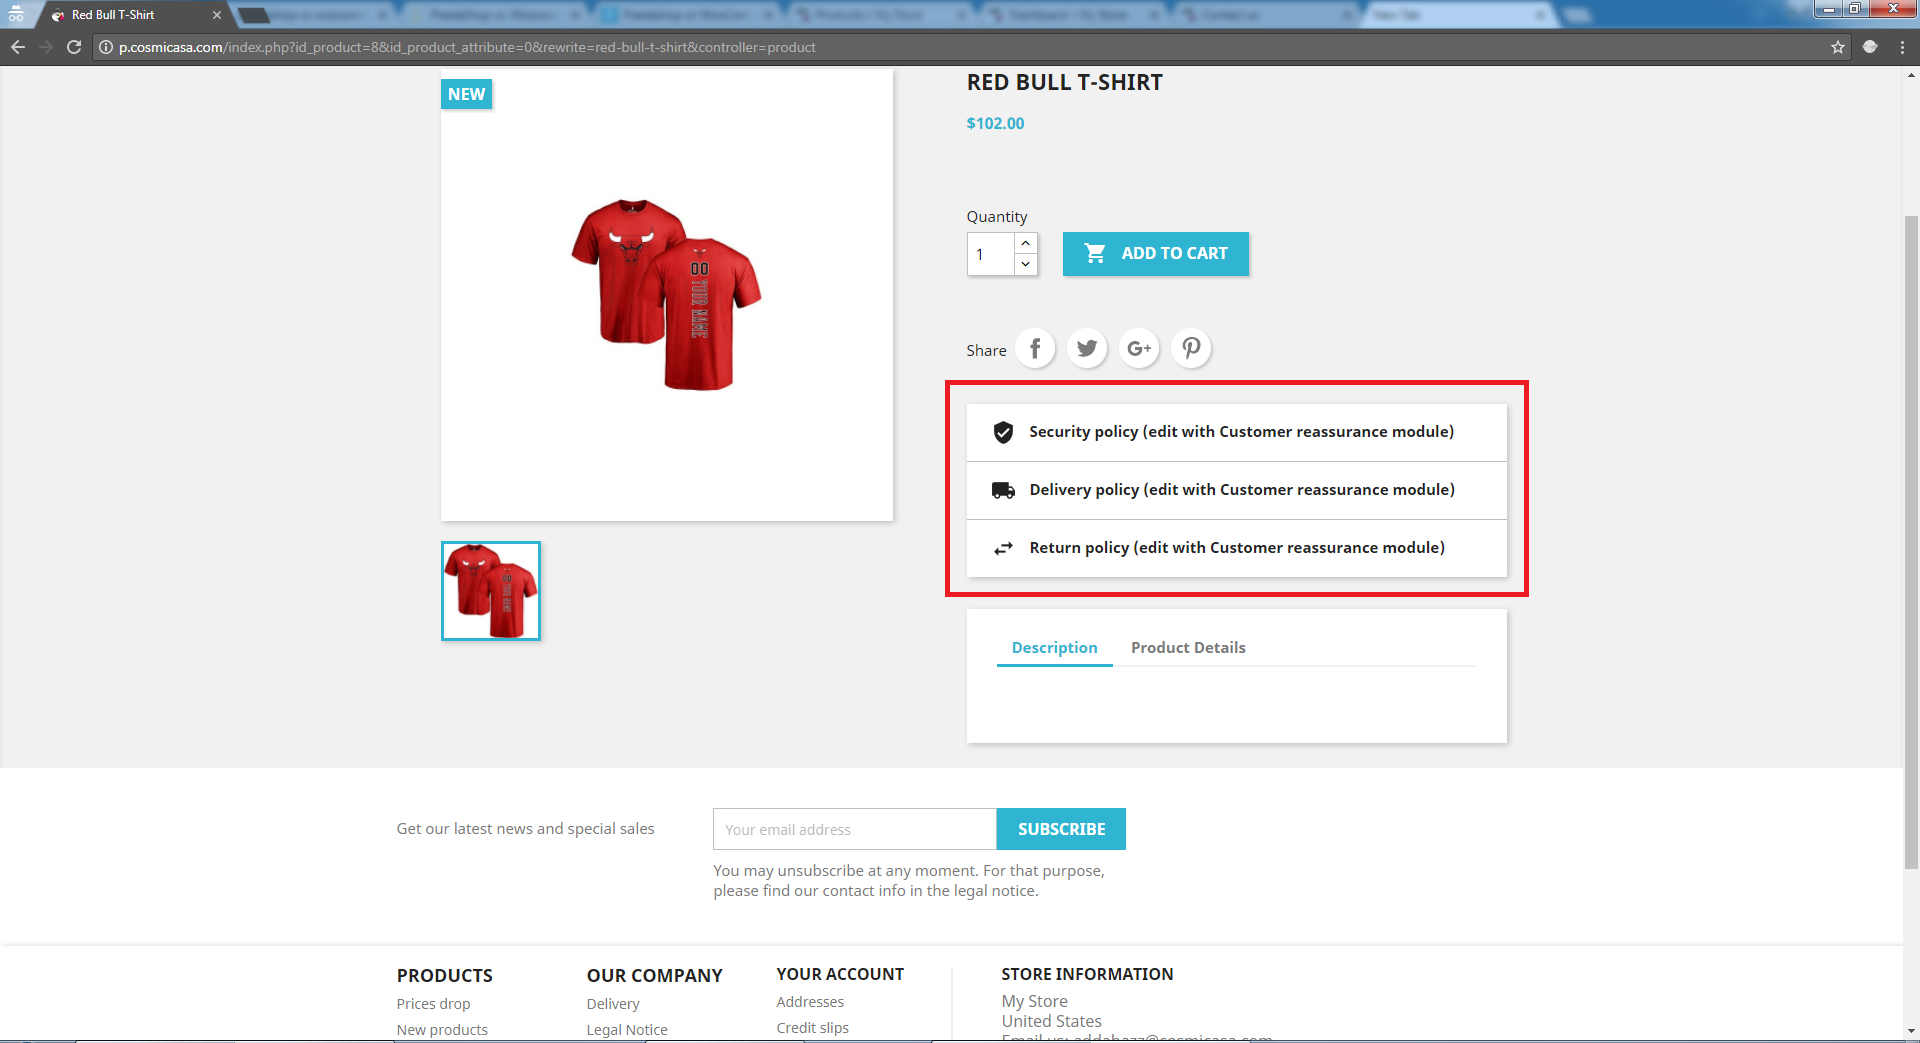Share product on Facebook
Viewport: 1920px width, 1043px height.
(x=1035, y=349)
